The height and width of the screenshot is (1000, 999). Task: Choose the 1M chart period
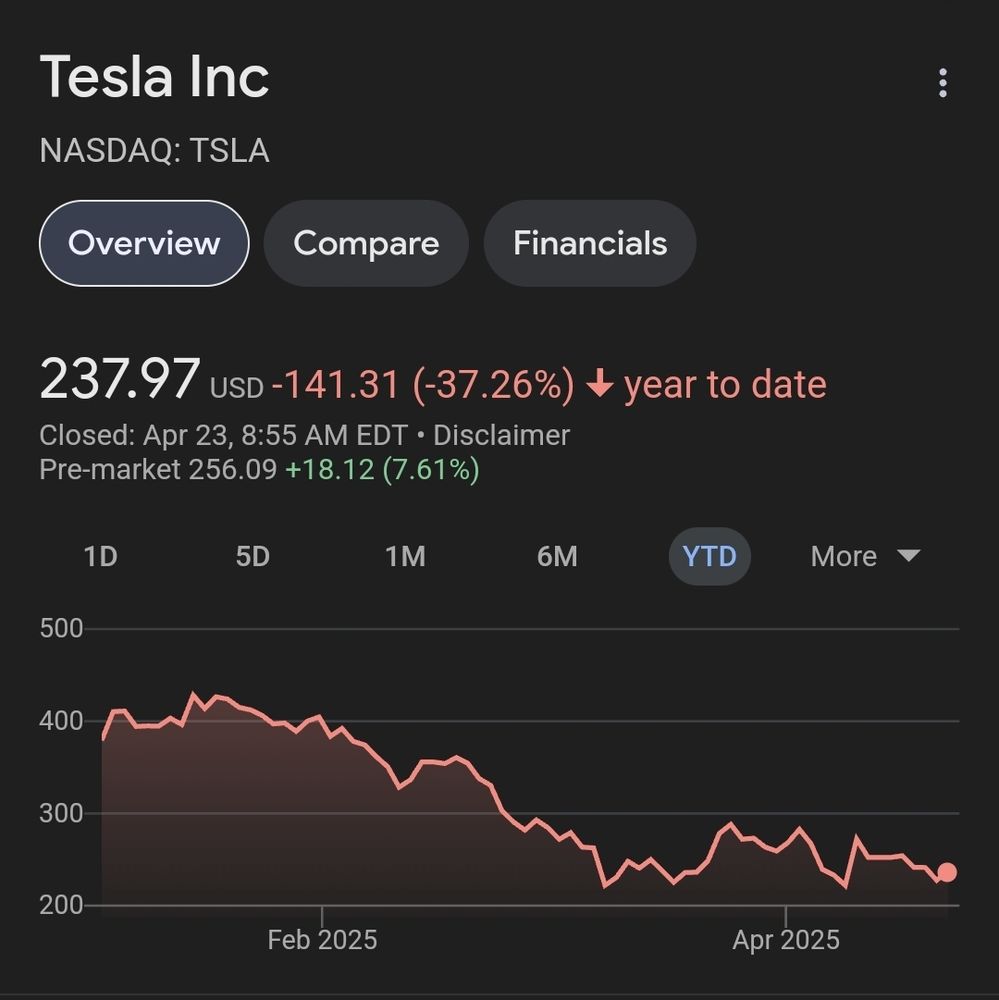pyautogui.click(x=405, y=556)
